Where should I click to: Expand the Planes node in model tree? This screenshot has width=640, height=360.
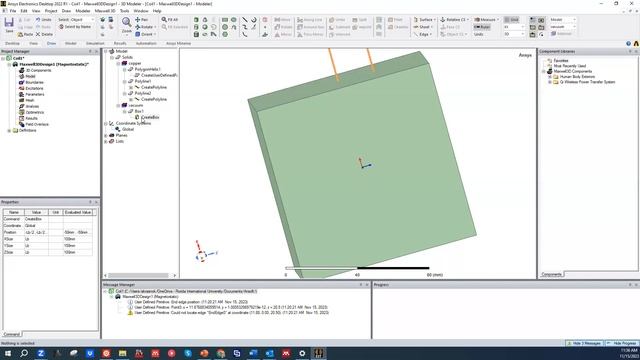(106, 136)
